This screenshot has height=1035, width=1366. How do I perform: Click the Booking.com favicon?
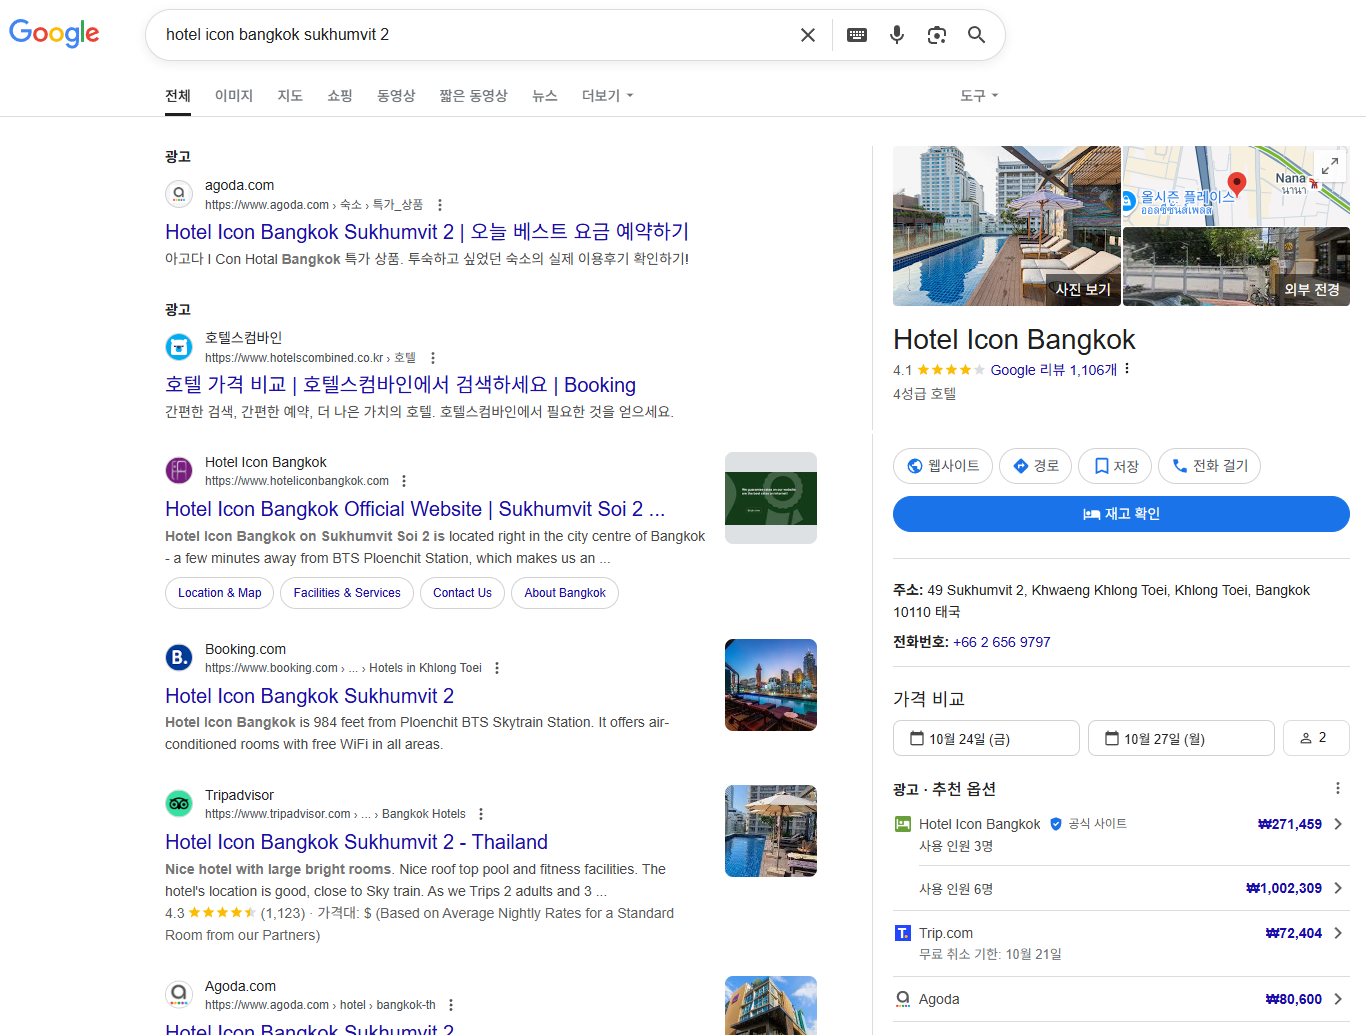click(x=178, y=656)
